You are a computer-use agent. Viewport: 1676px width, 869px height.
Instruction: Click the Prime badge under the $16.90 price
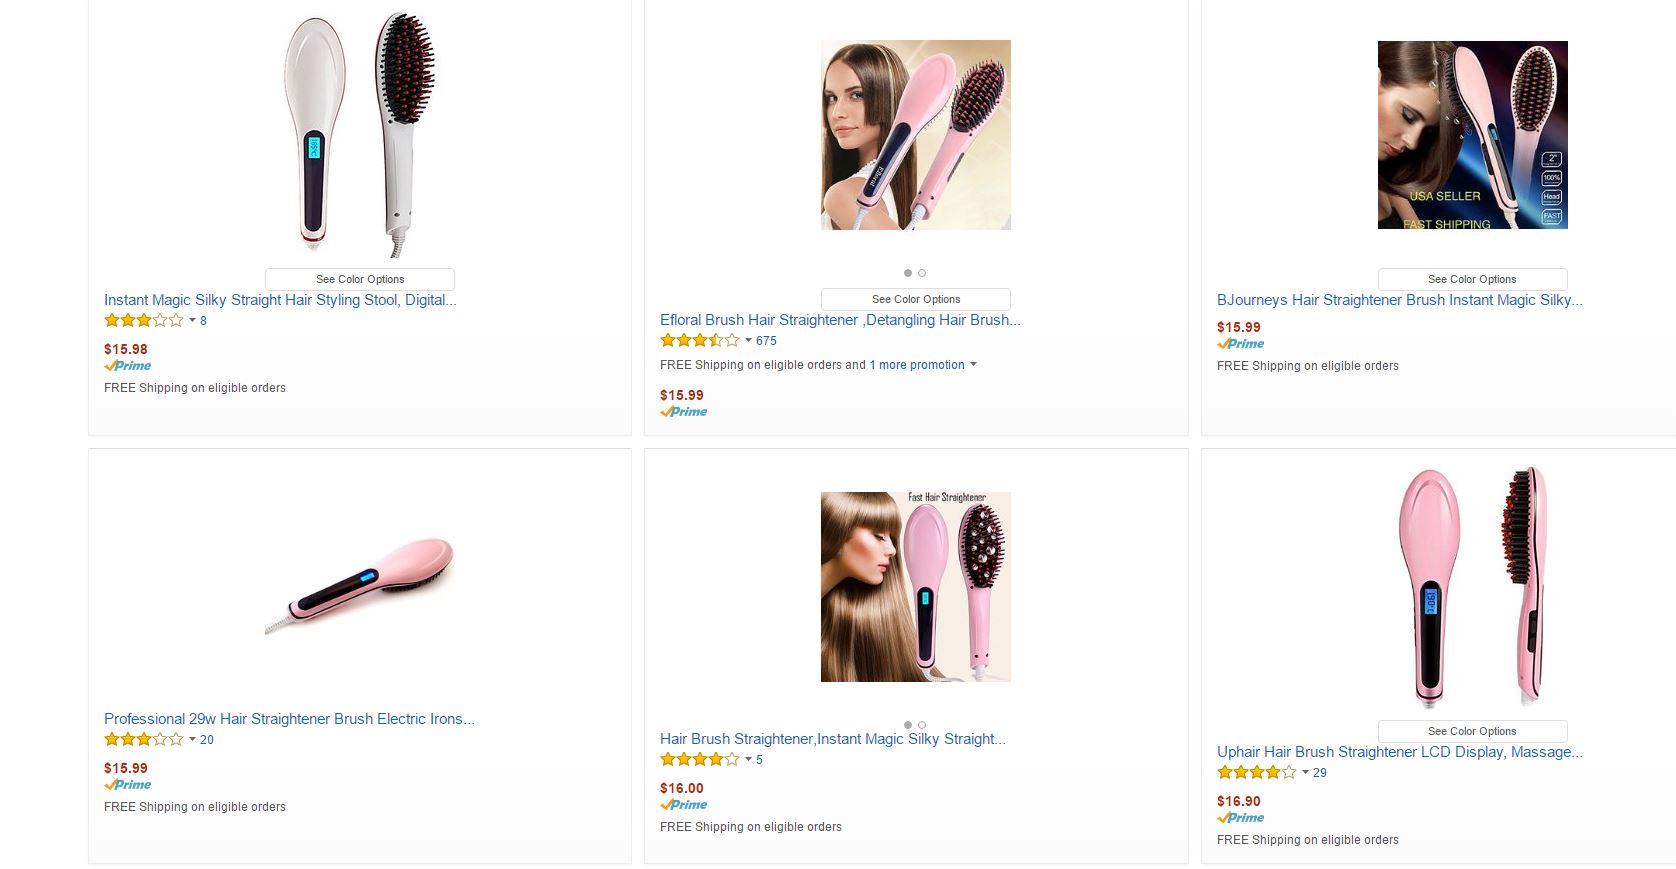pyautogui.click(x=1241, y=818)
